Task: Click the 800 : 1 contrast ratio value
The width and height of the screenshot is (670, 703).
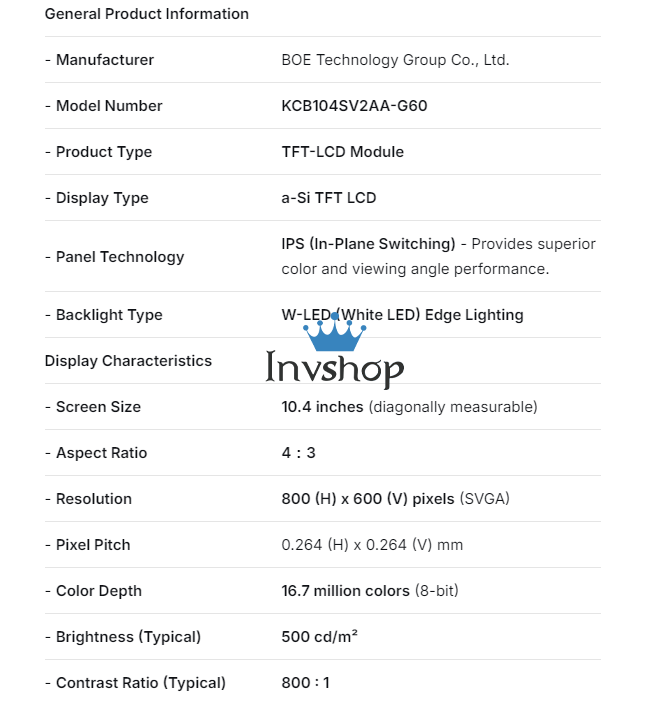Action: (305, 683)
